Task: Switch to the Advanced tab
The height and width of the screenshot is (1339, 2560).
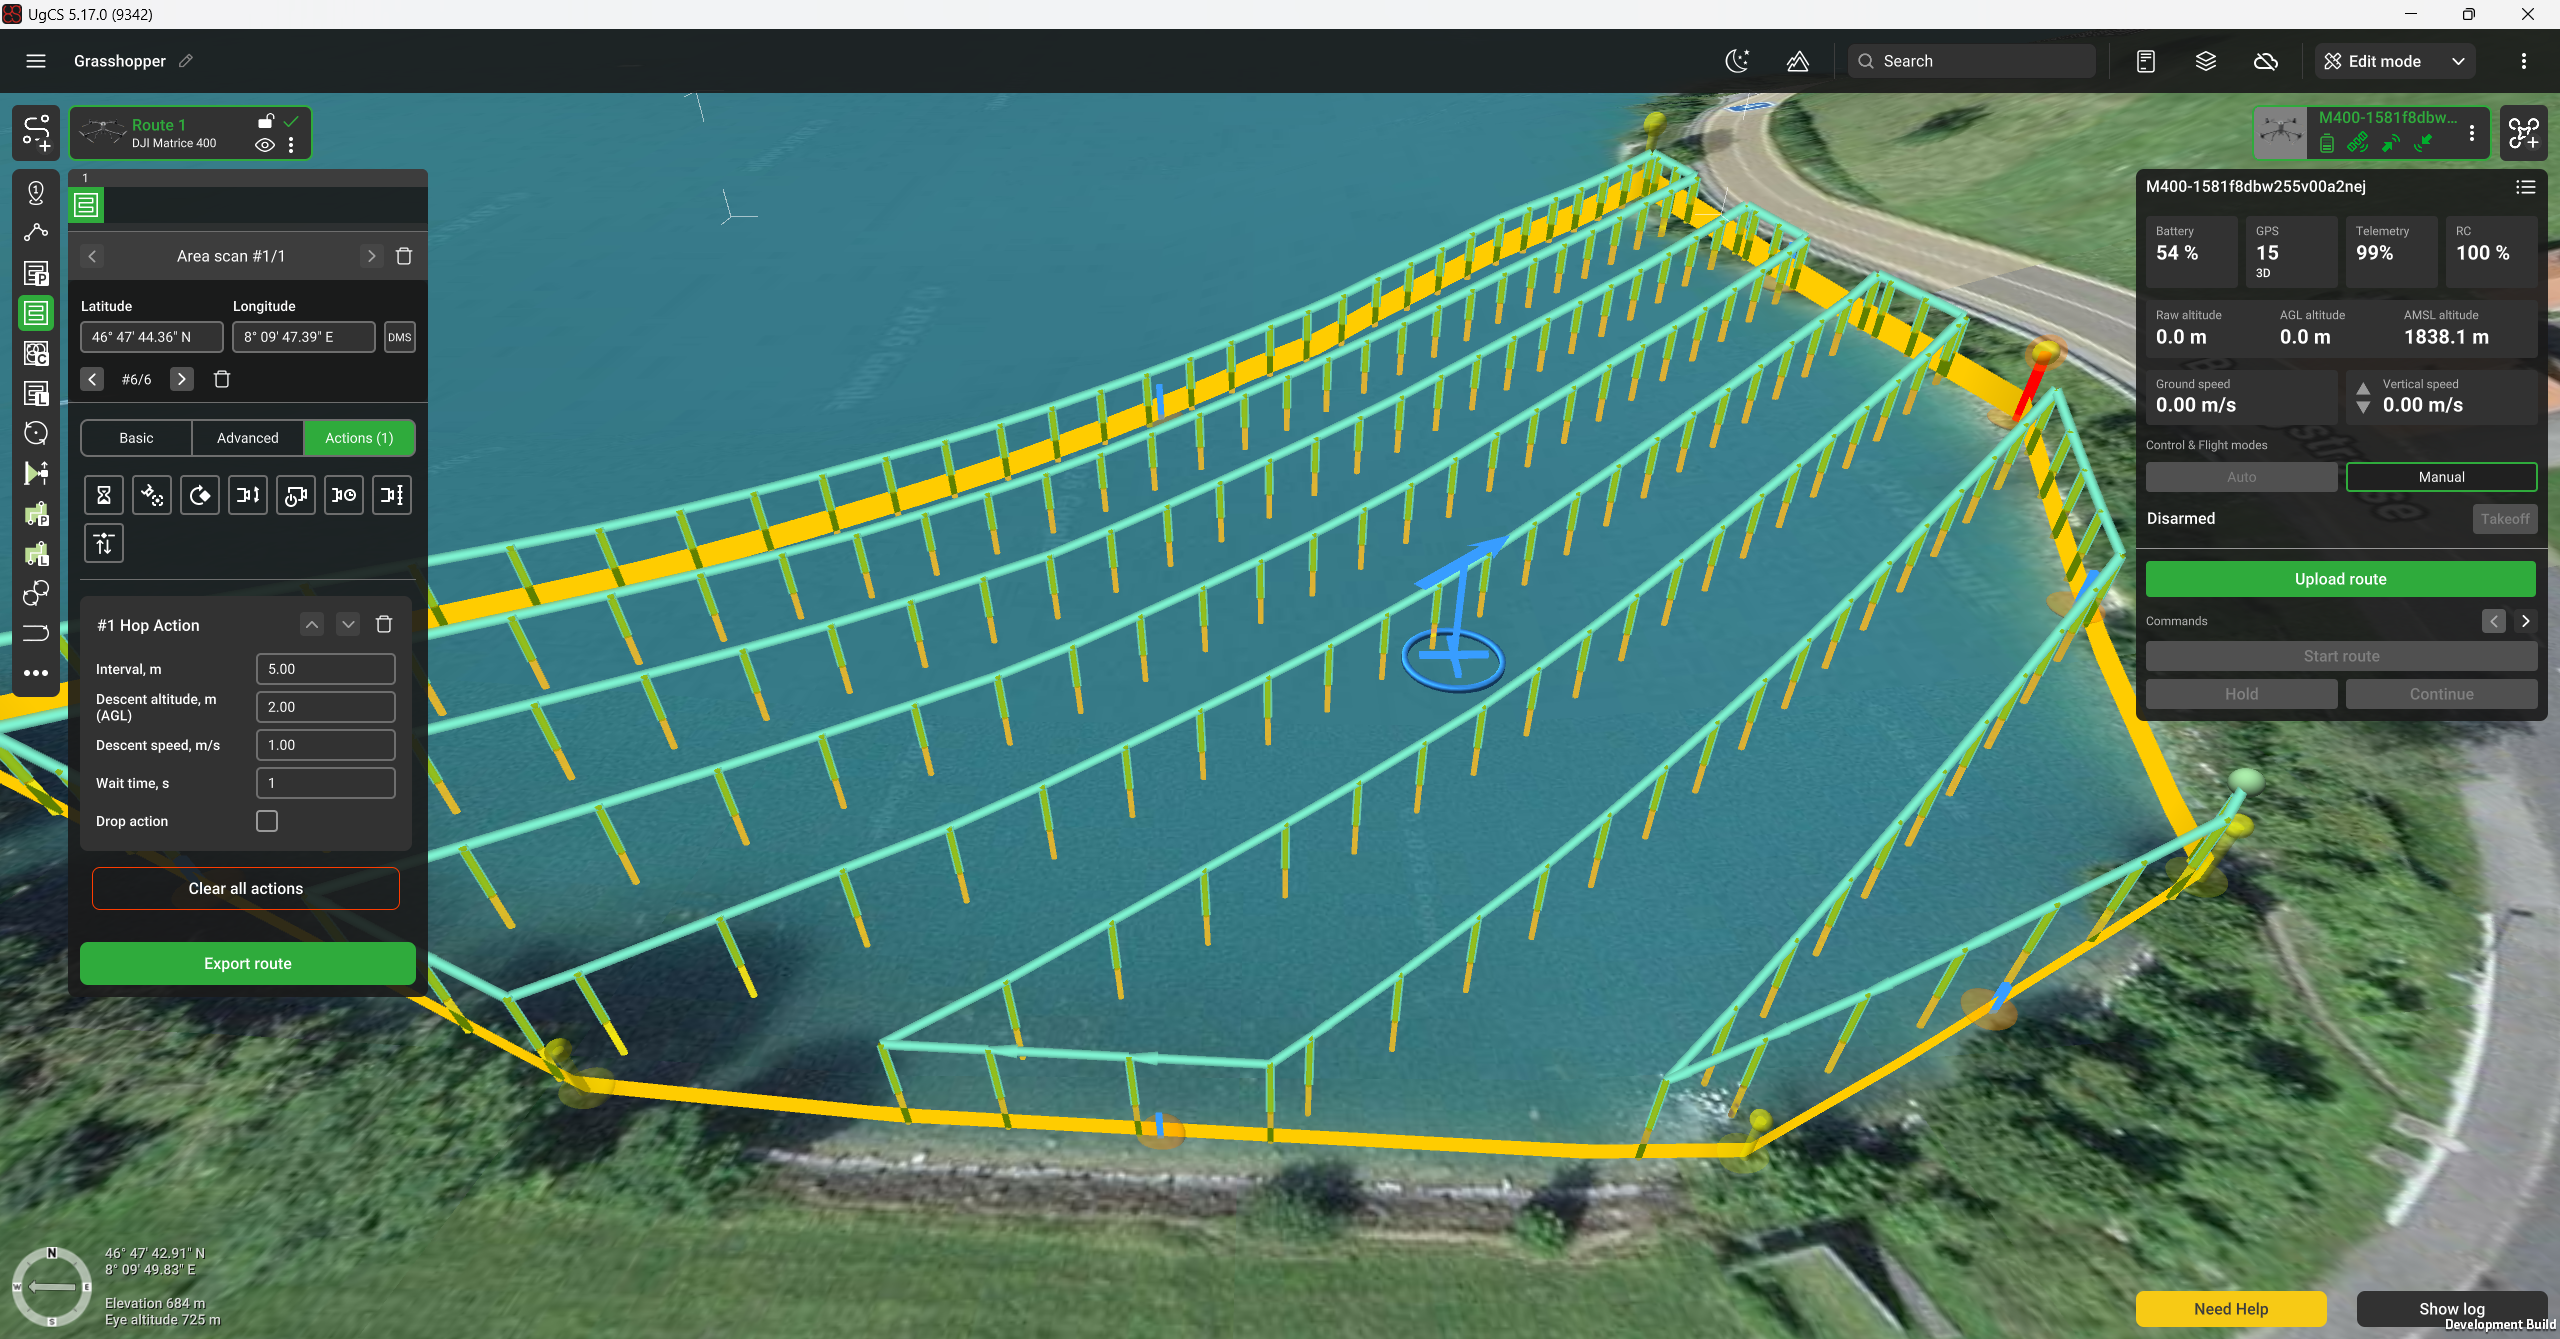Action: (248, 438)
